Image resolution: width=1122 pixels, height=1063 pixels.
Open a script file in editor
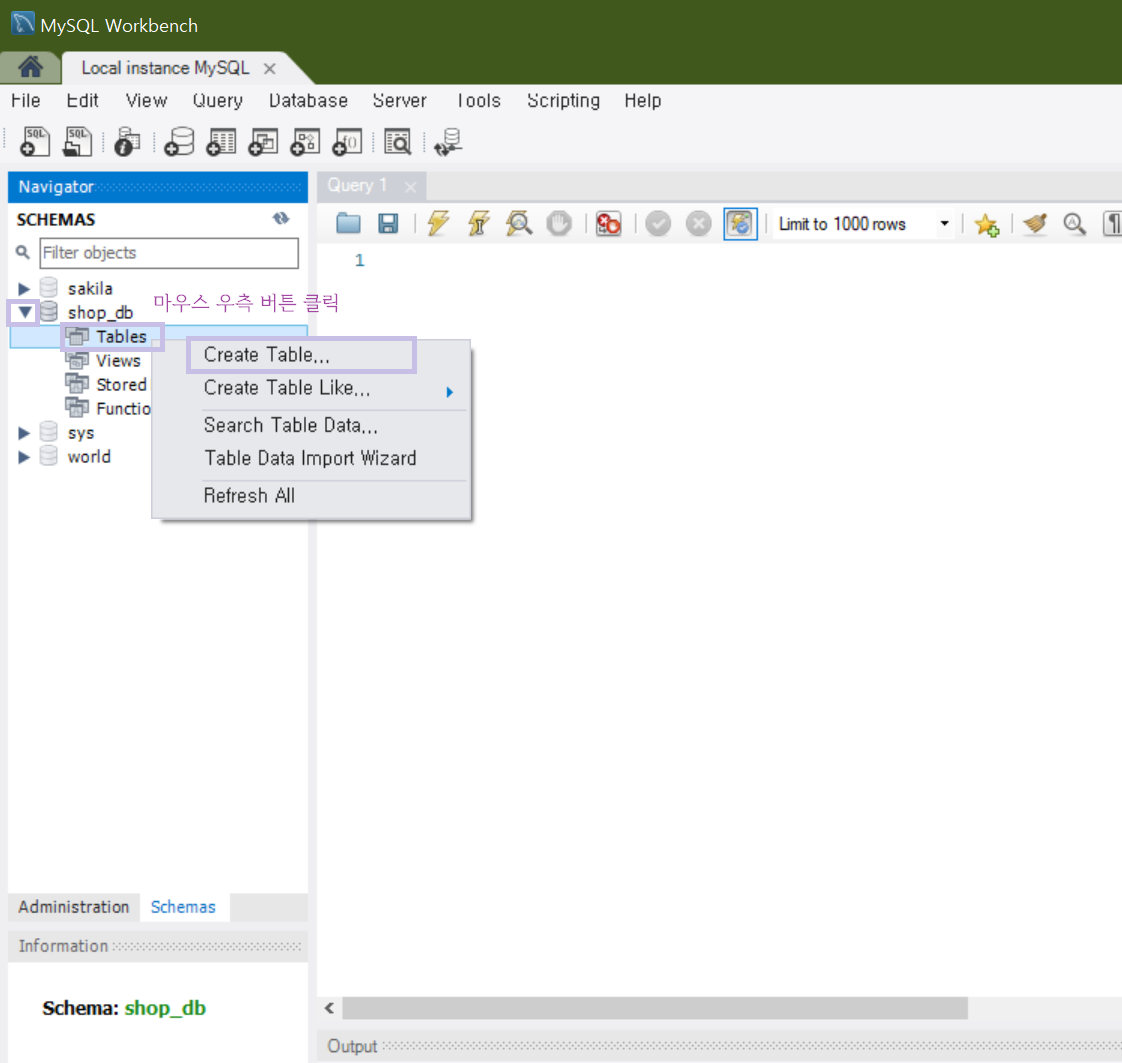click(x=348, y=224)
